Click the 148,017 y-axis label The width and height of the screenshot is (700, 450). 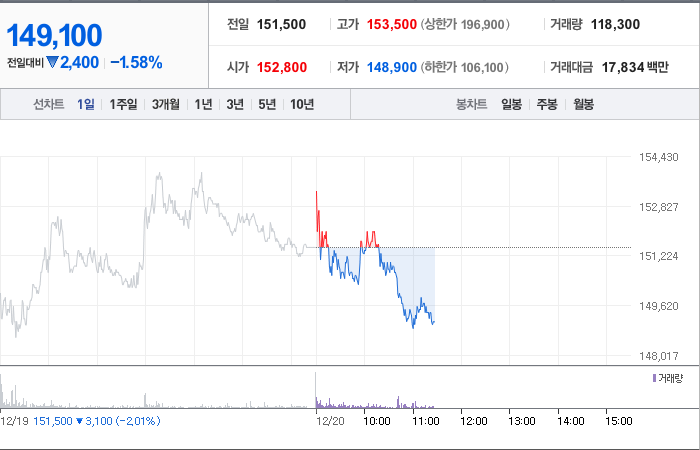658,356
